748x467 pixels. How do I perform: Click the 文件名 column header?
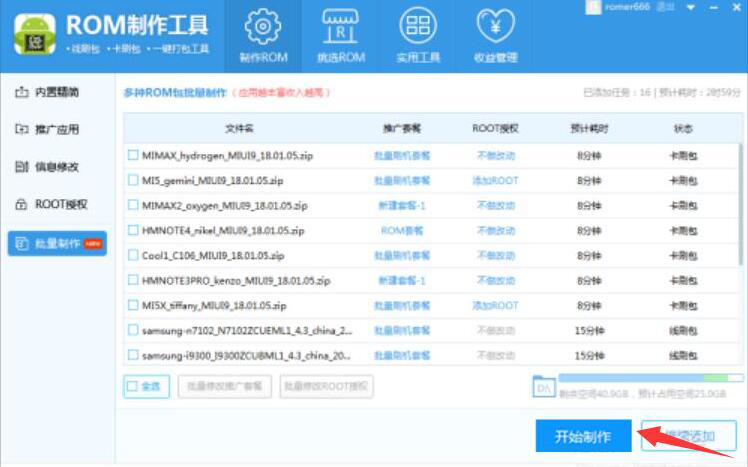[239, 129]
